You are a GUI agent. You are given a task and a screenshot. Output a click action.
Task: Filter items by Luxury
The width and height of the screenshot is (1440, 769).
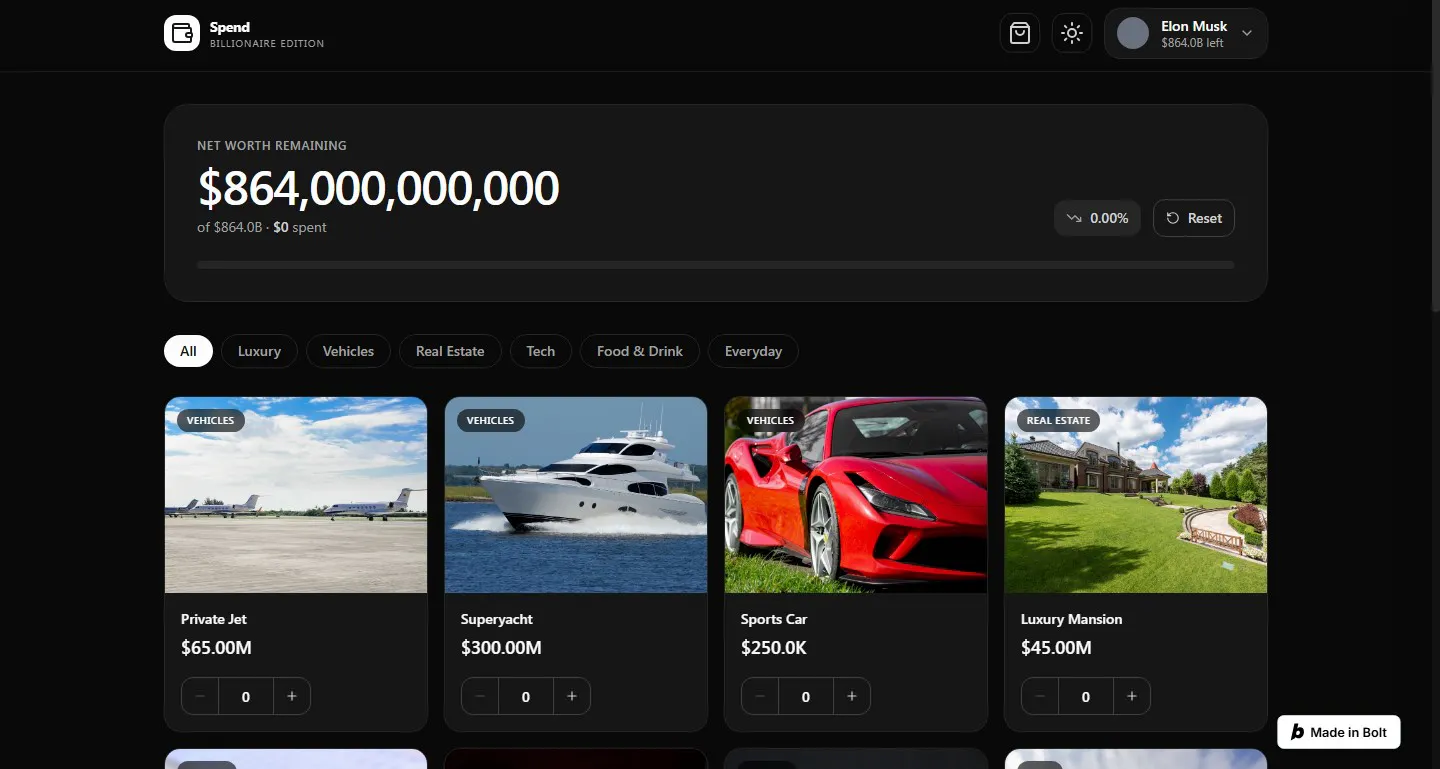pos(259,351)
